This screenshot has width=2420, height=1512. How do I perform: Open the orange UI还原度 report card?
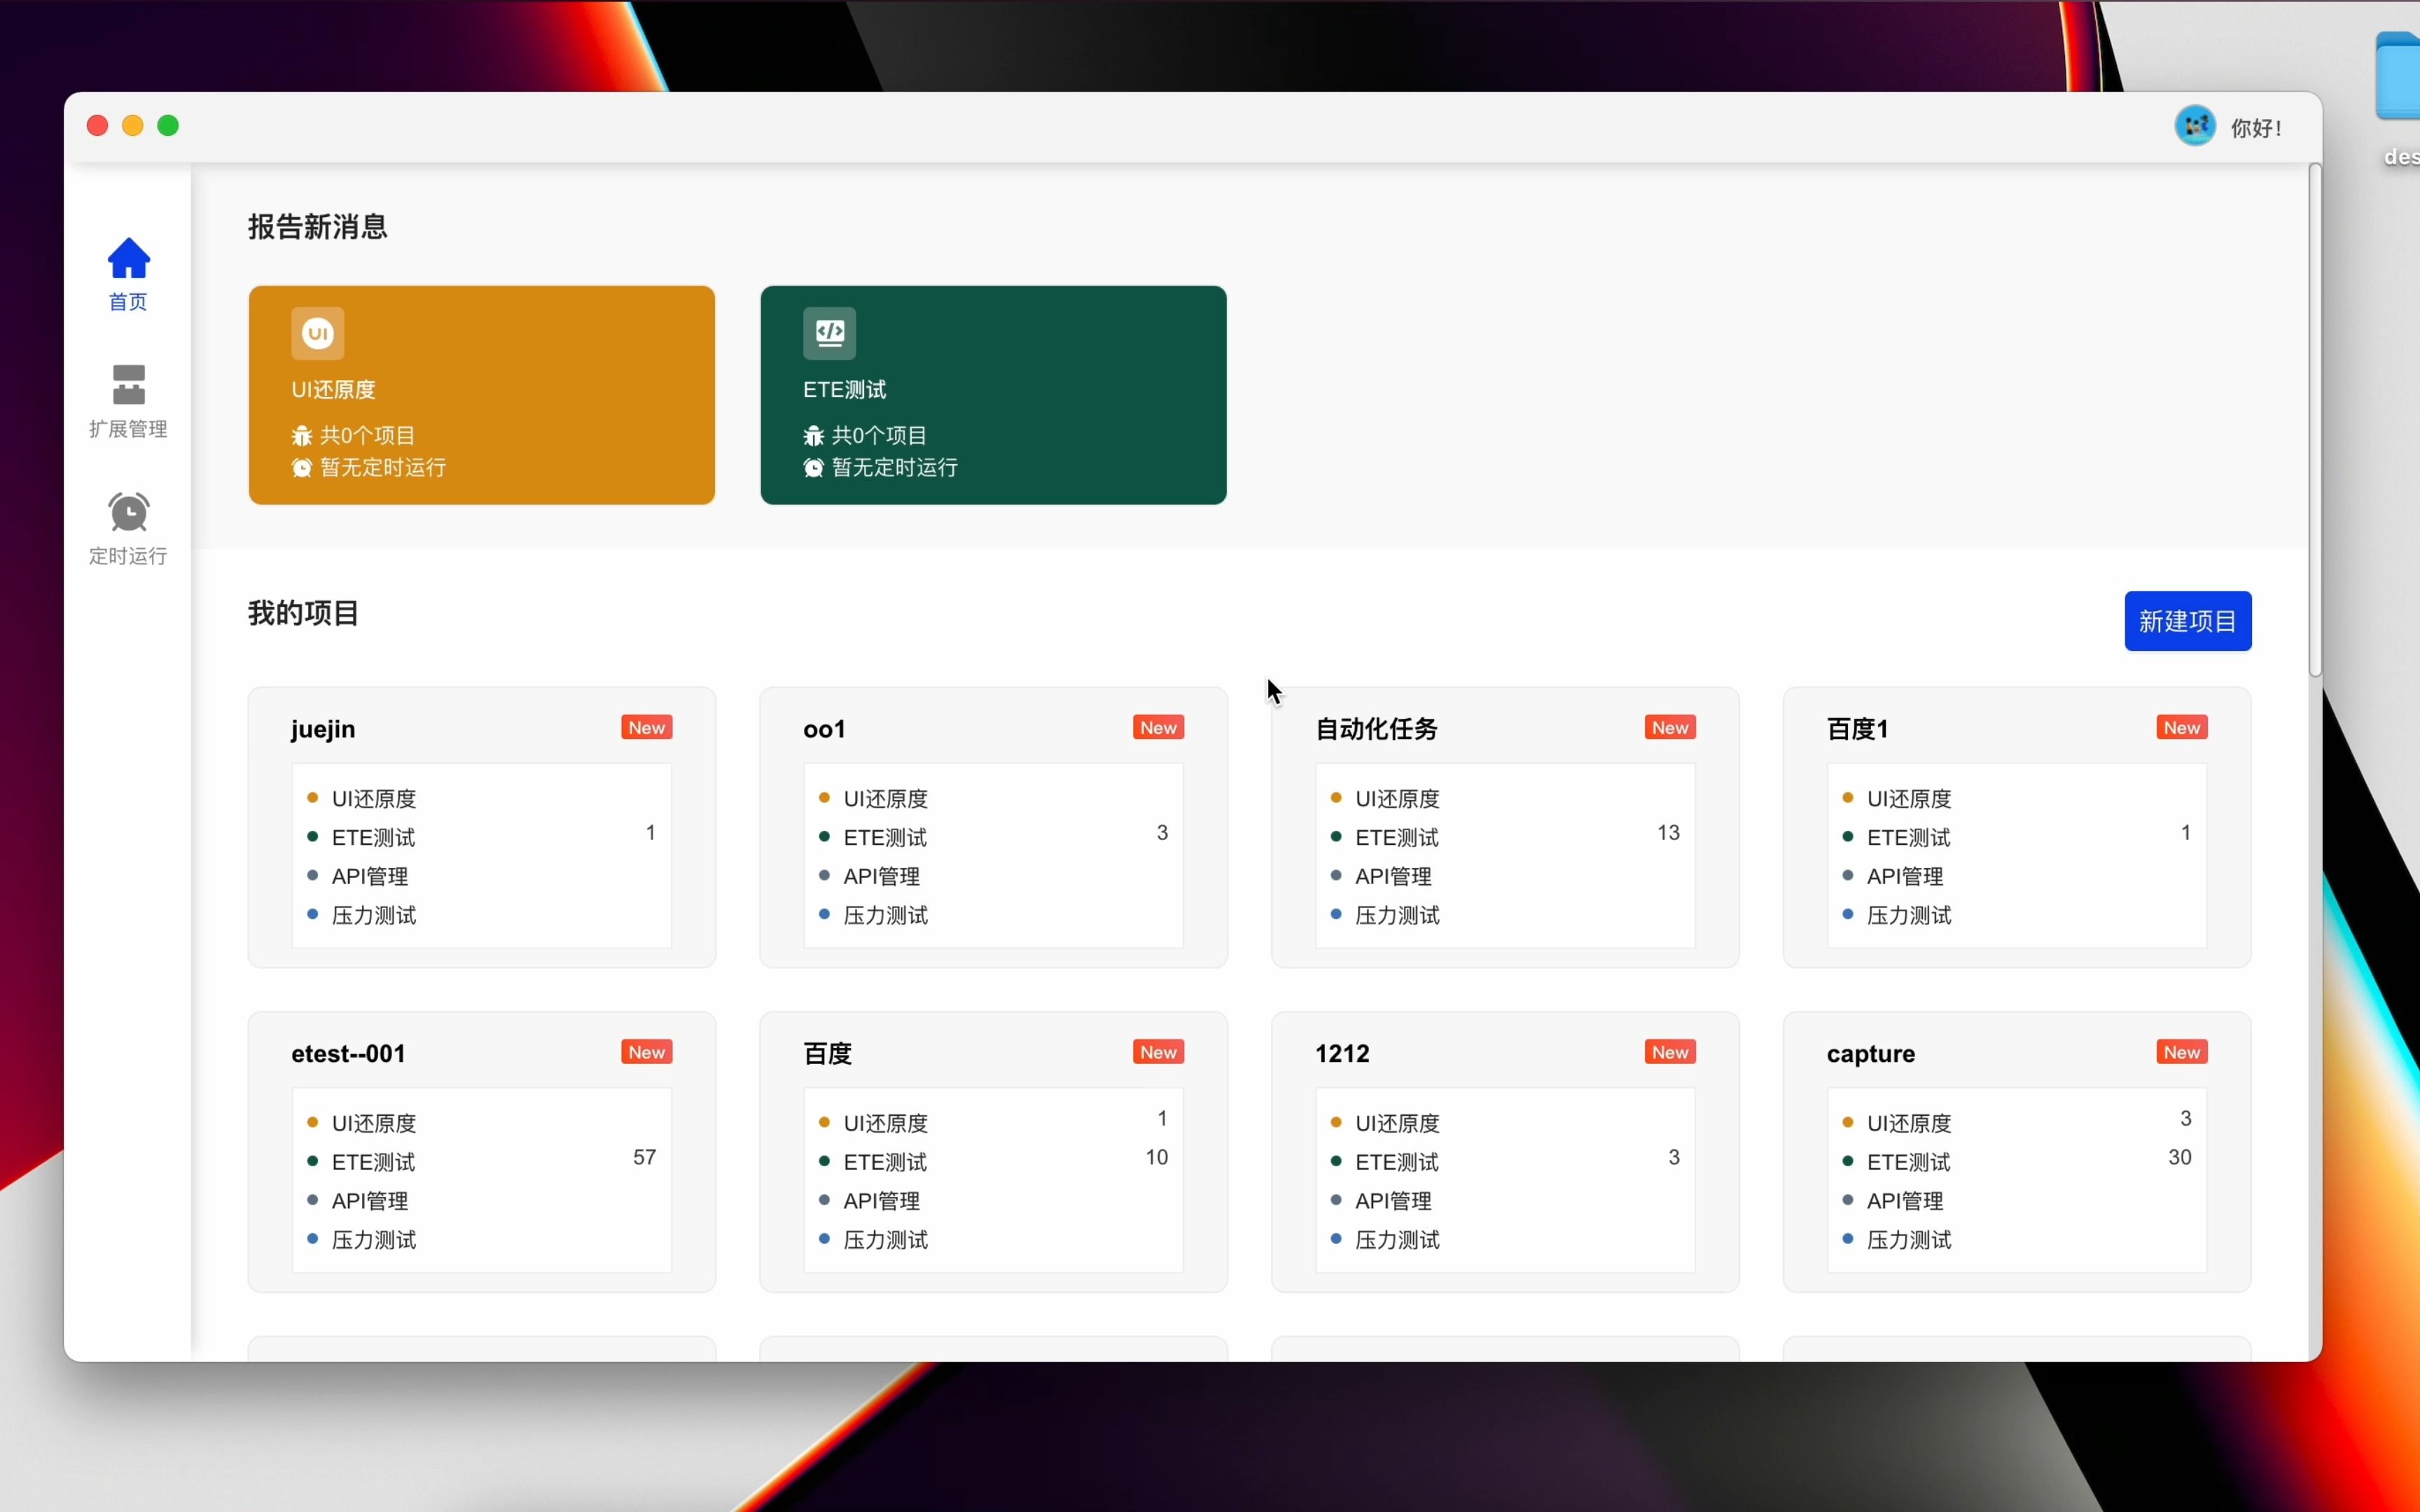click(x=482, y=395)
